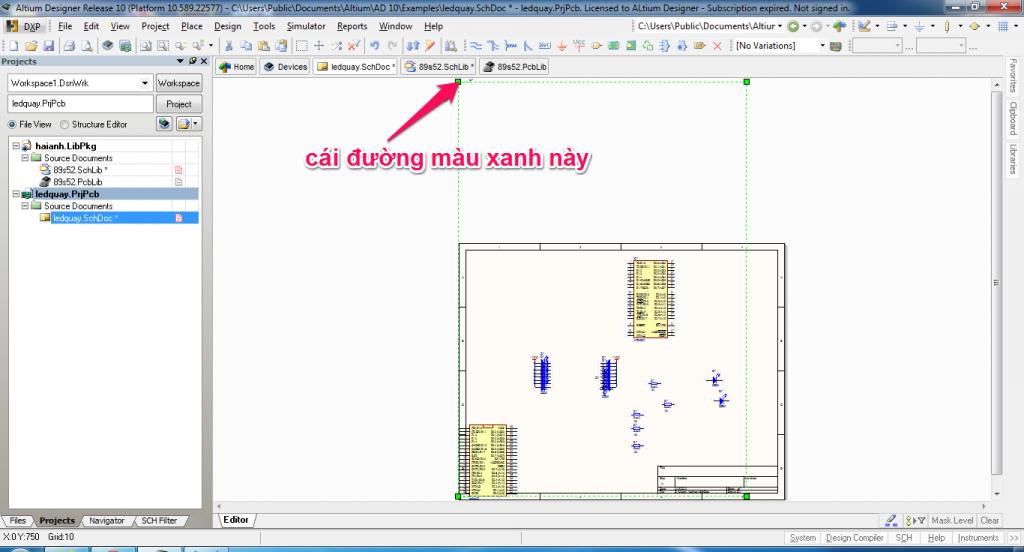Image resolution: width=1024 pixels, height=552 pixels.
Task: Open Print Preview from the toolbar
Action: point(86,46)
